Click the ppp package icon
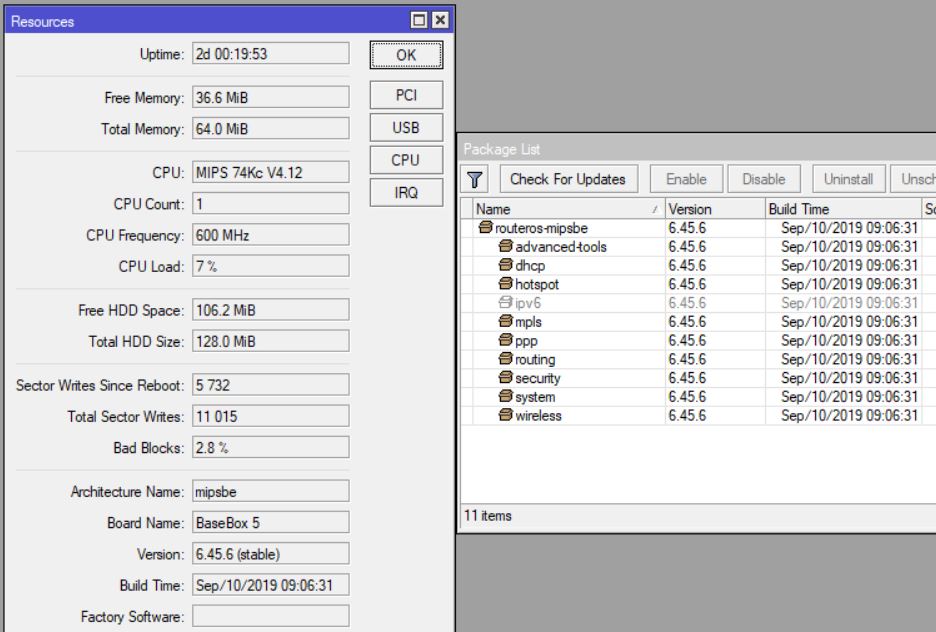This screenshot has height=632, width=936. click(506, 340)
